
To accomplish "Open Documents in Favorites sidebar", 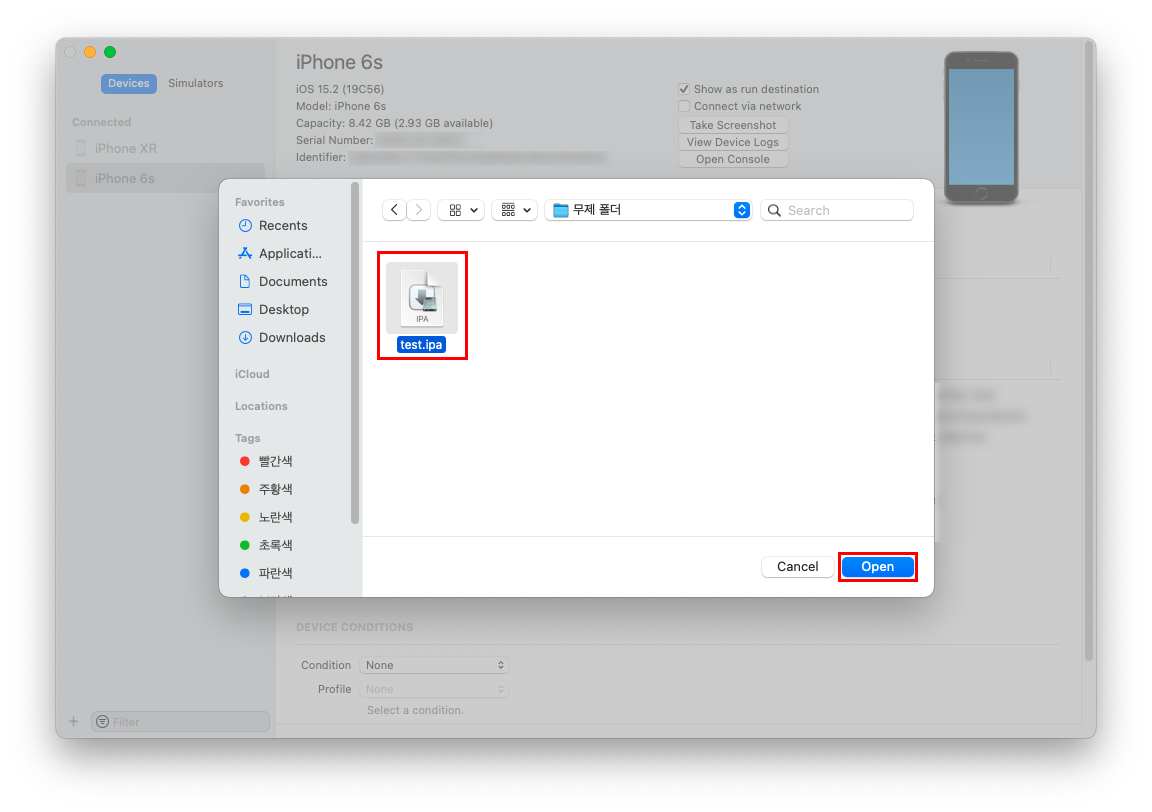I will pos(282,281).
